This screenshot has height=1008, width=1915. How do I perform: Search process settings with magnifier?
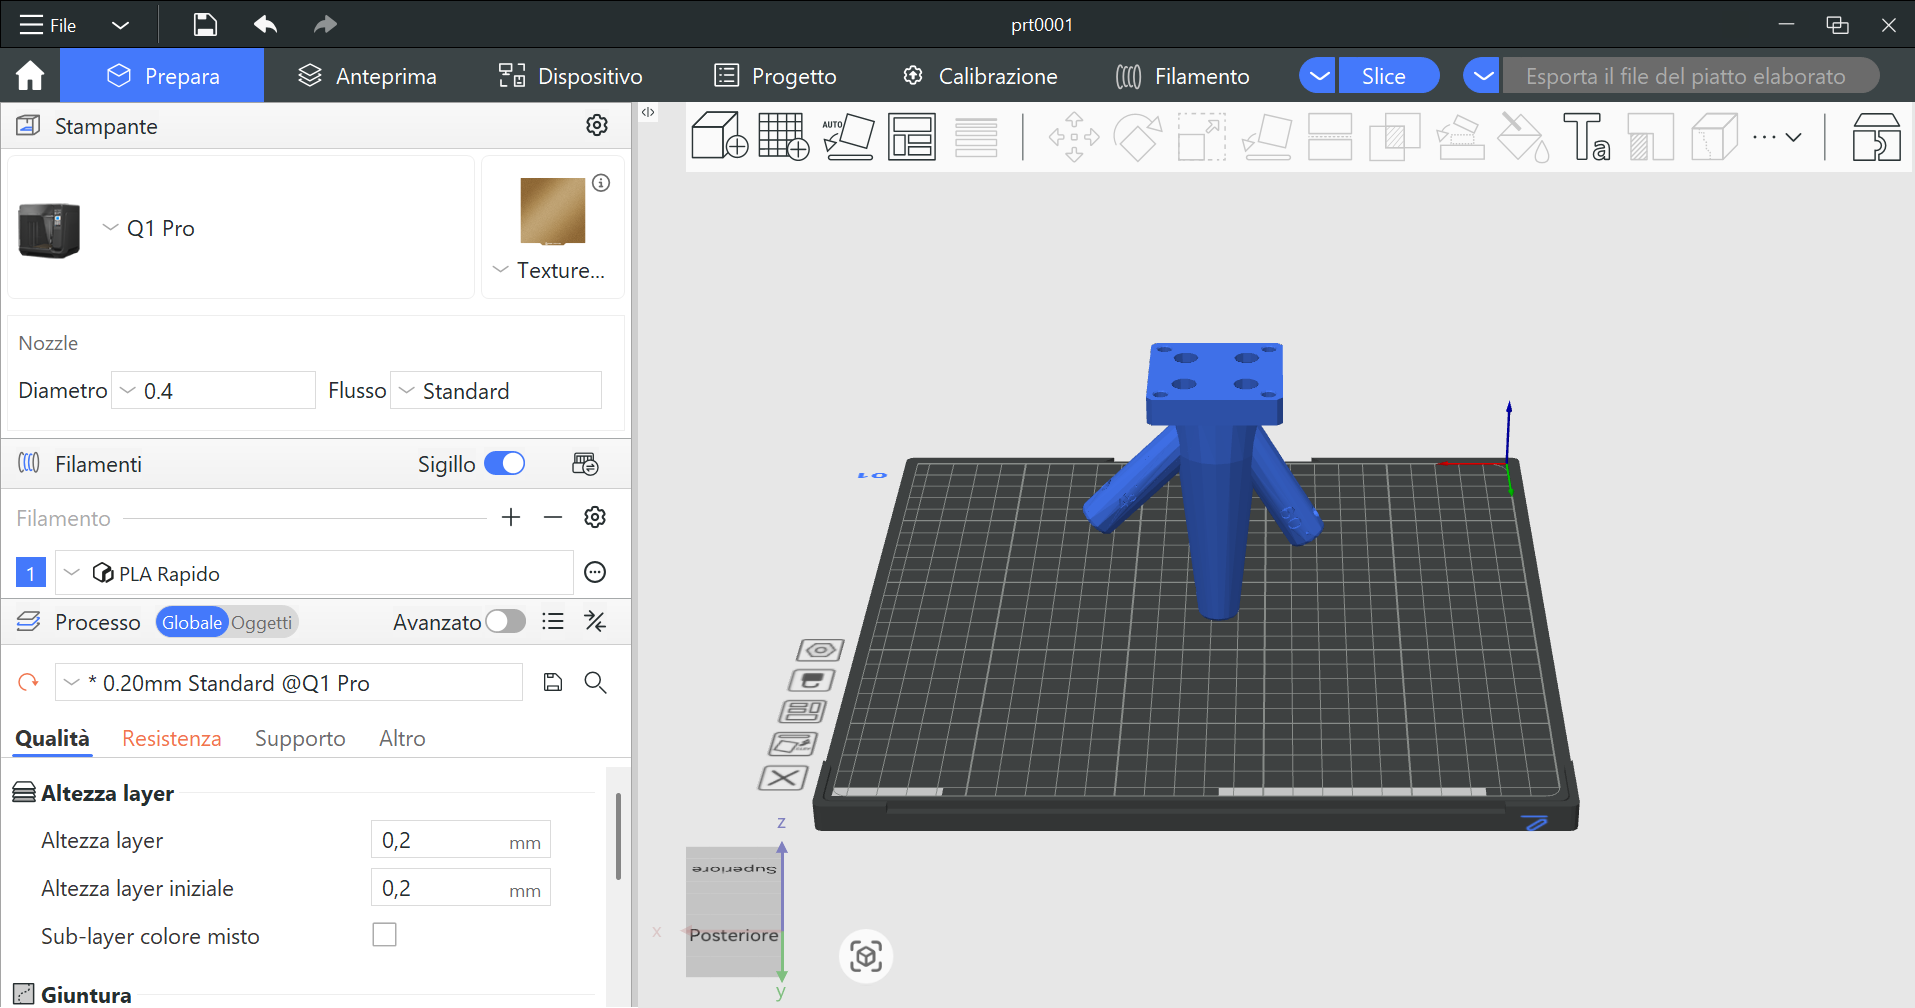(x=595, y=682)
